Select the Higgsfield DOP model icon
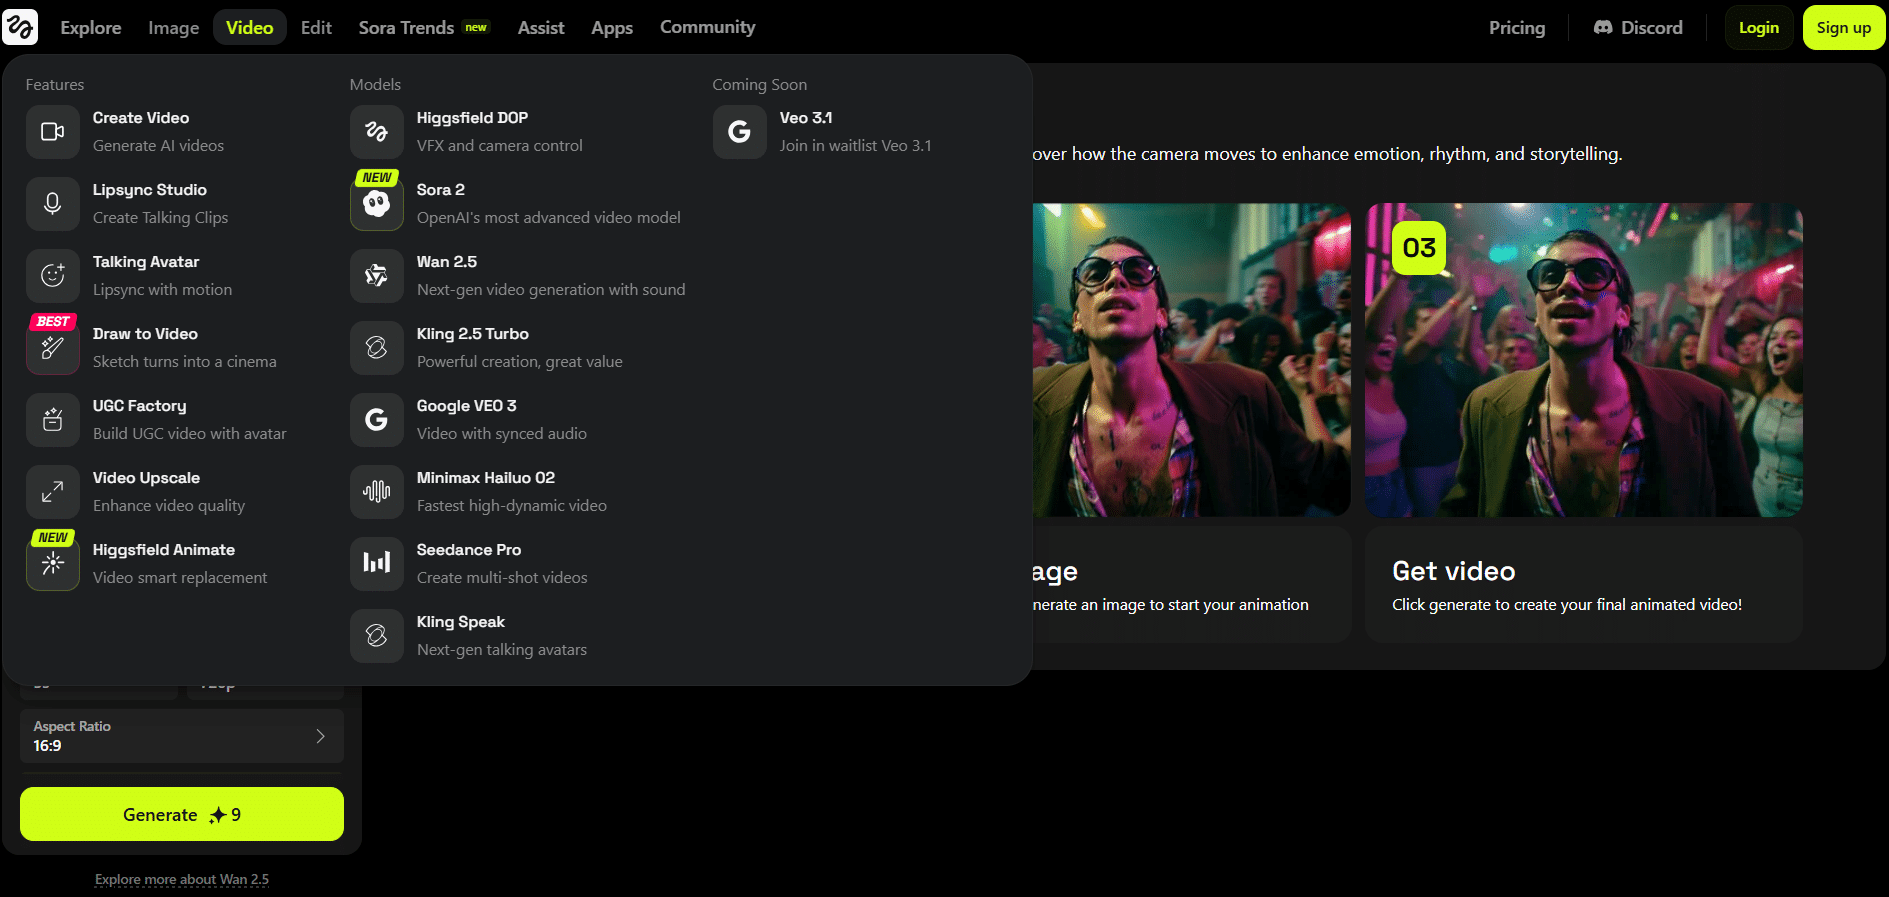 pyautogui.click(x=377, y=132)
